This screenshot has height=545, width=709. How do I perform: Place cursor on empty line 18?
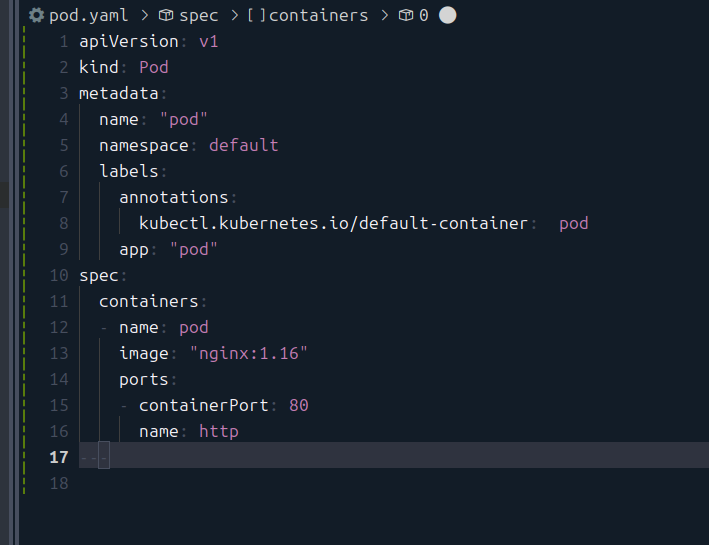pos(300,483)
